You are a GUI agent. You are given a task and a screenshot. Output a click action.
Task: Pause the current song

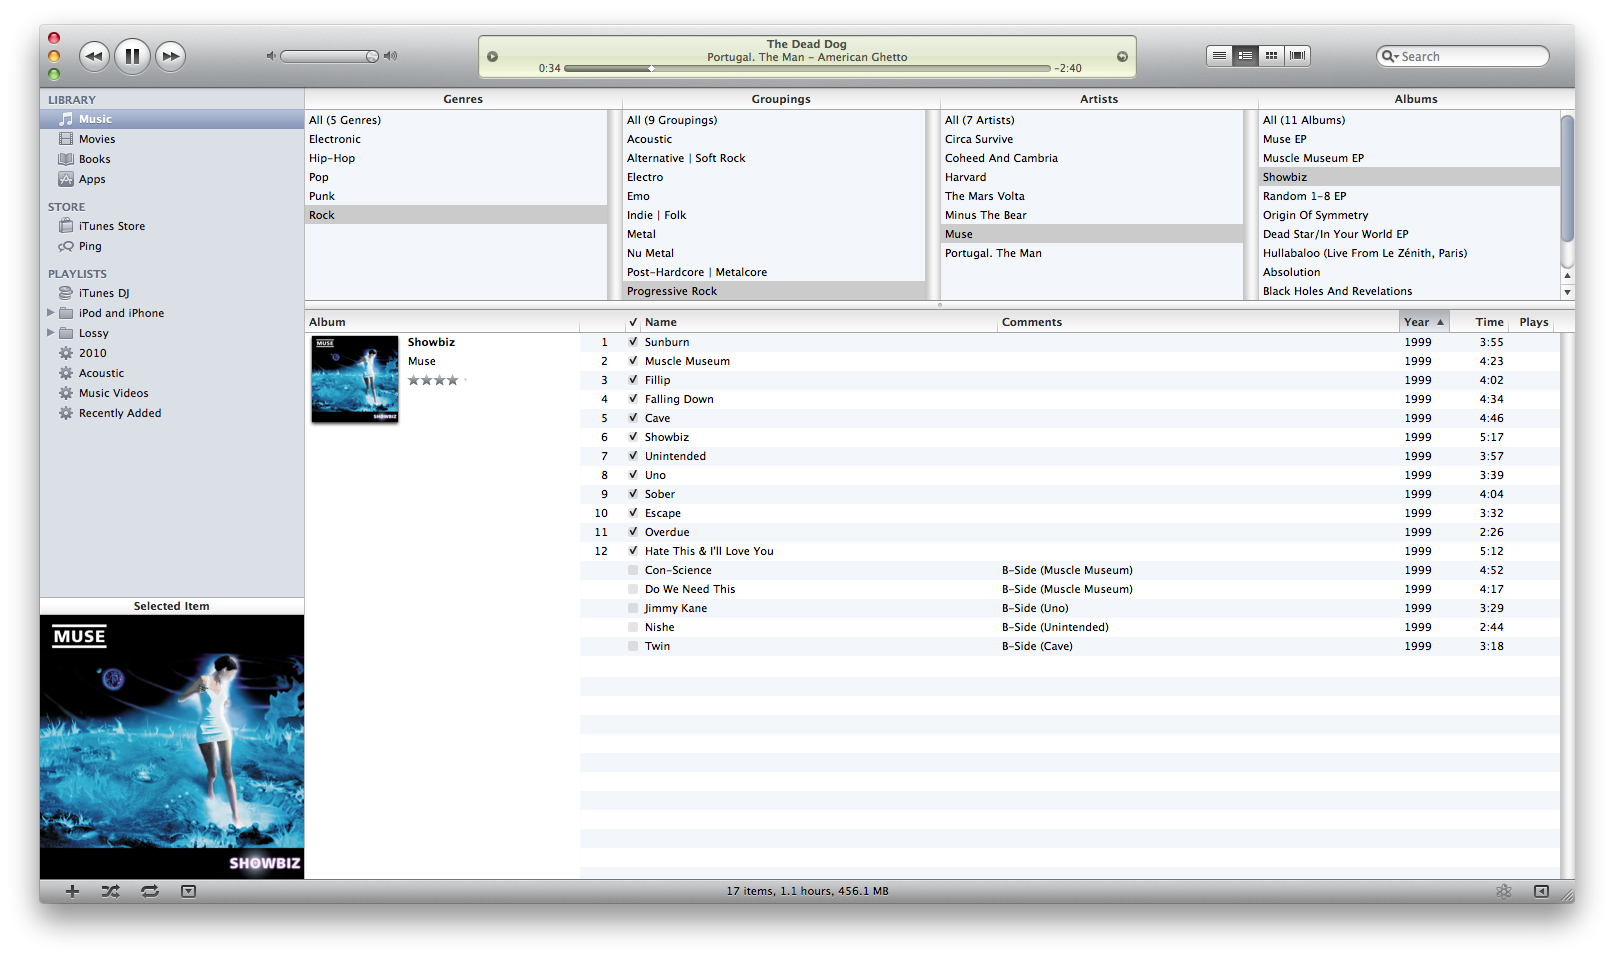(x=132, y=56)
